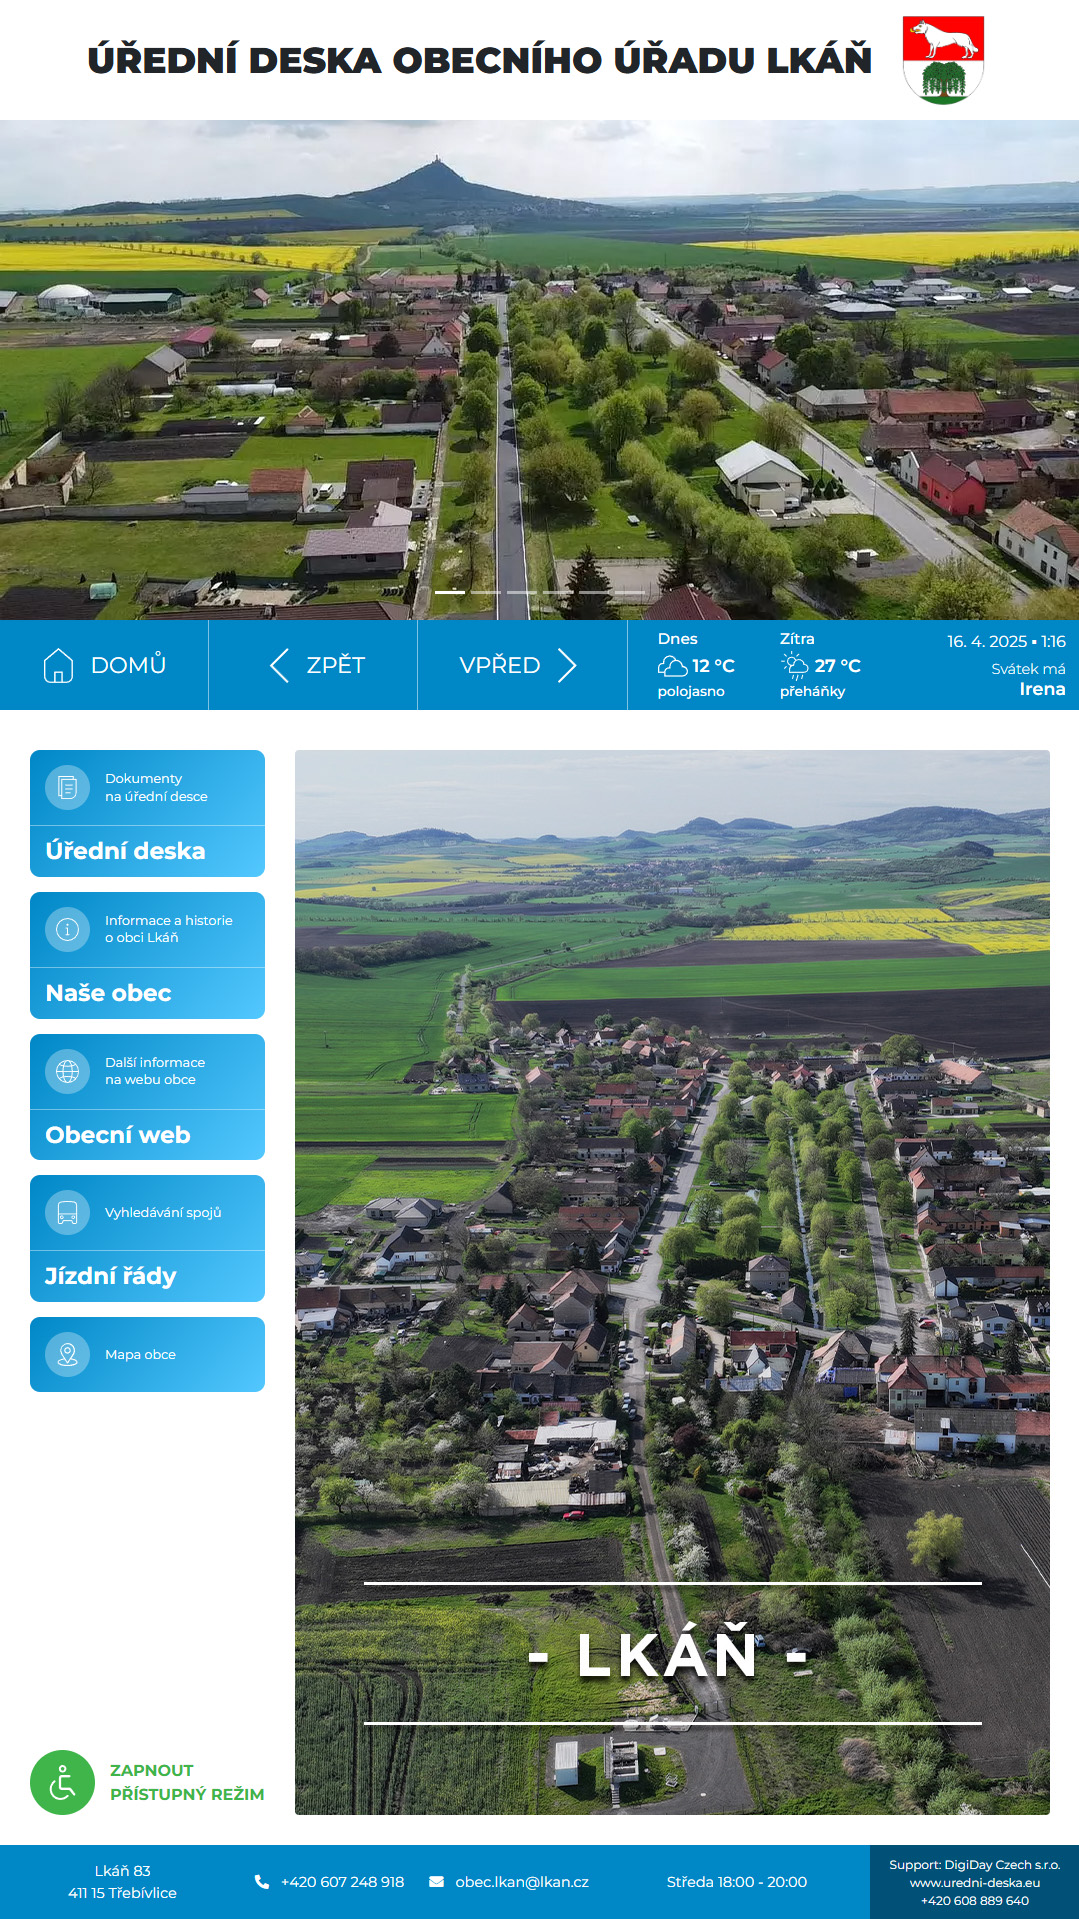Go home with DOMŮ
This screenshot has width=1079, height=1919.
coord(104,665)
